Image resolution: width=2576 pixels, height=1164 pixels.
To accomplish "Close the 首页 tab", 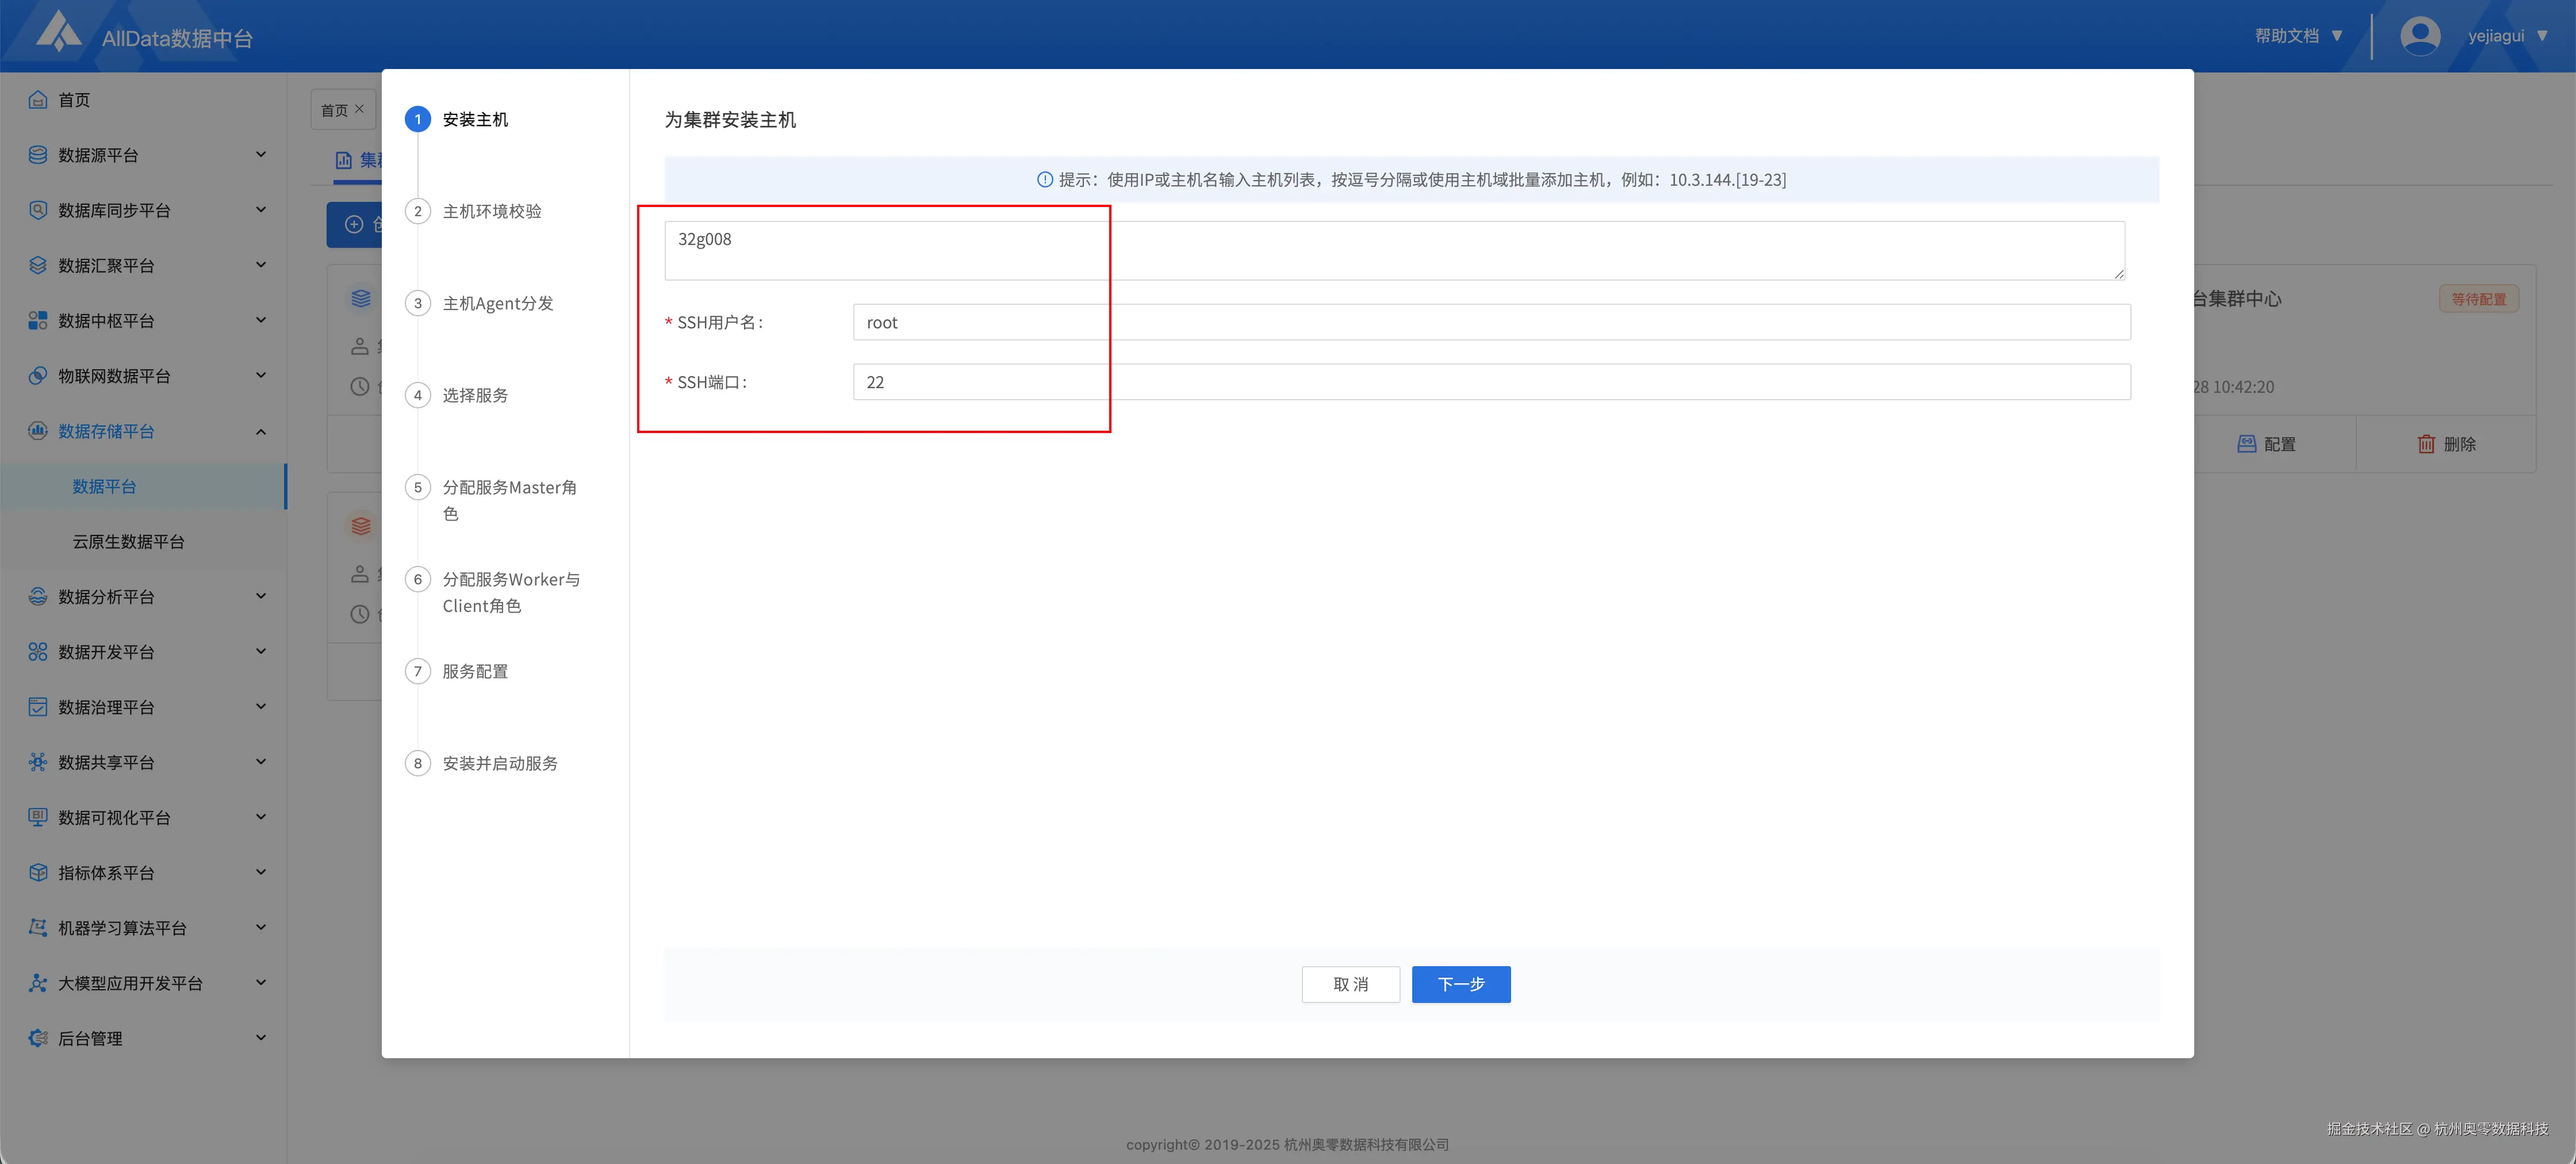I will pyautogui.click(x=360, y=109).
